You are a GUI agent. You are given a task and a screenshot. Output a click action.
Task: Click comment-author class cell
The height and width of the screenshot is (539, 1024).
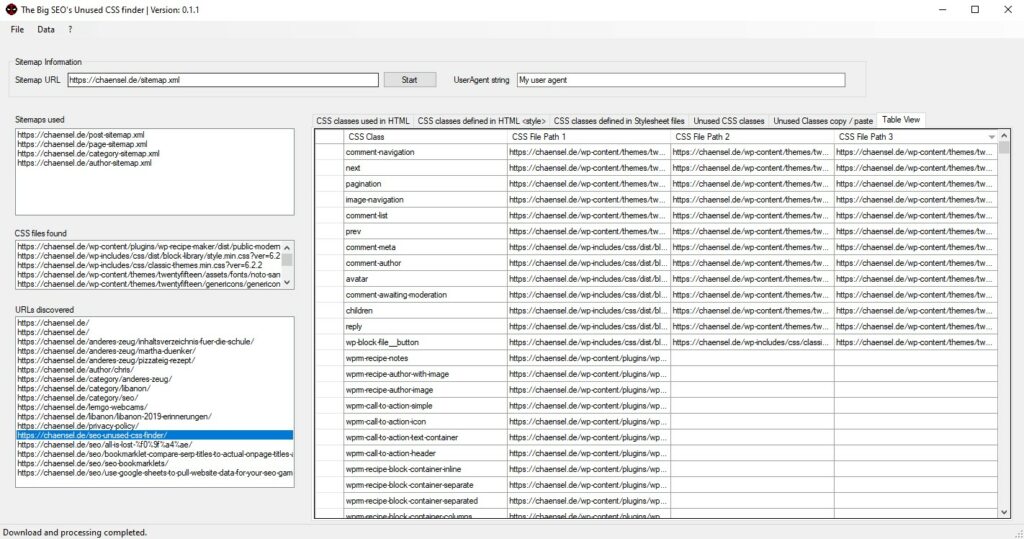click(x=425, y=263)
